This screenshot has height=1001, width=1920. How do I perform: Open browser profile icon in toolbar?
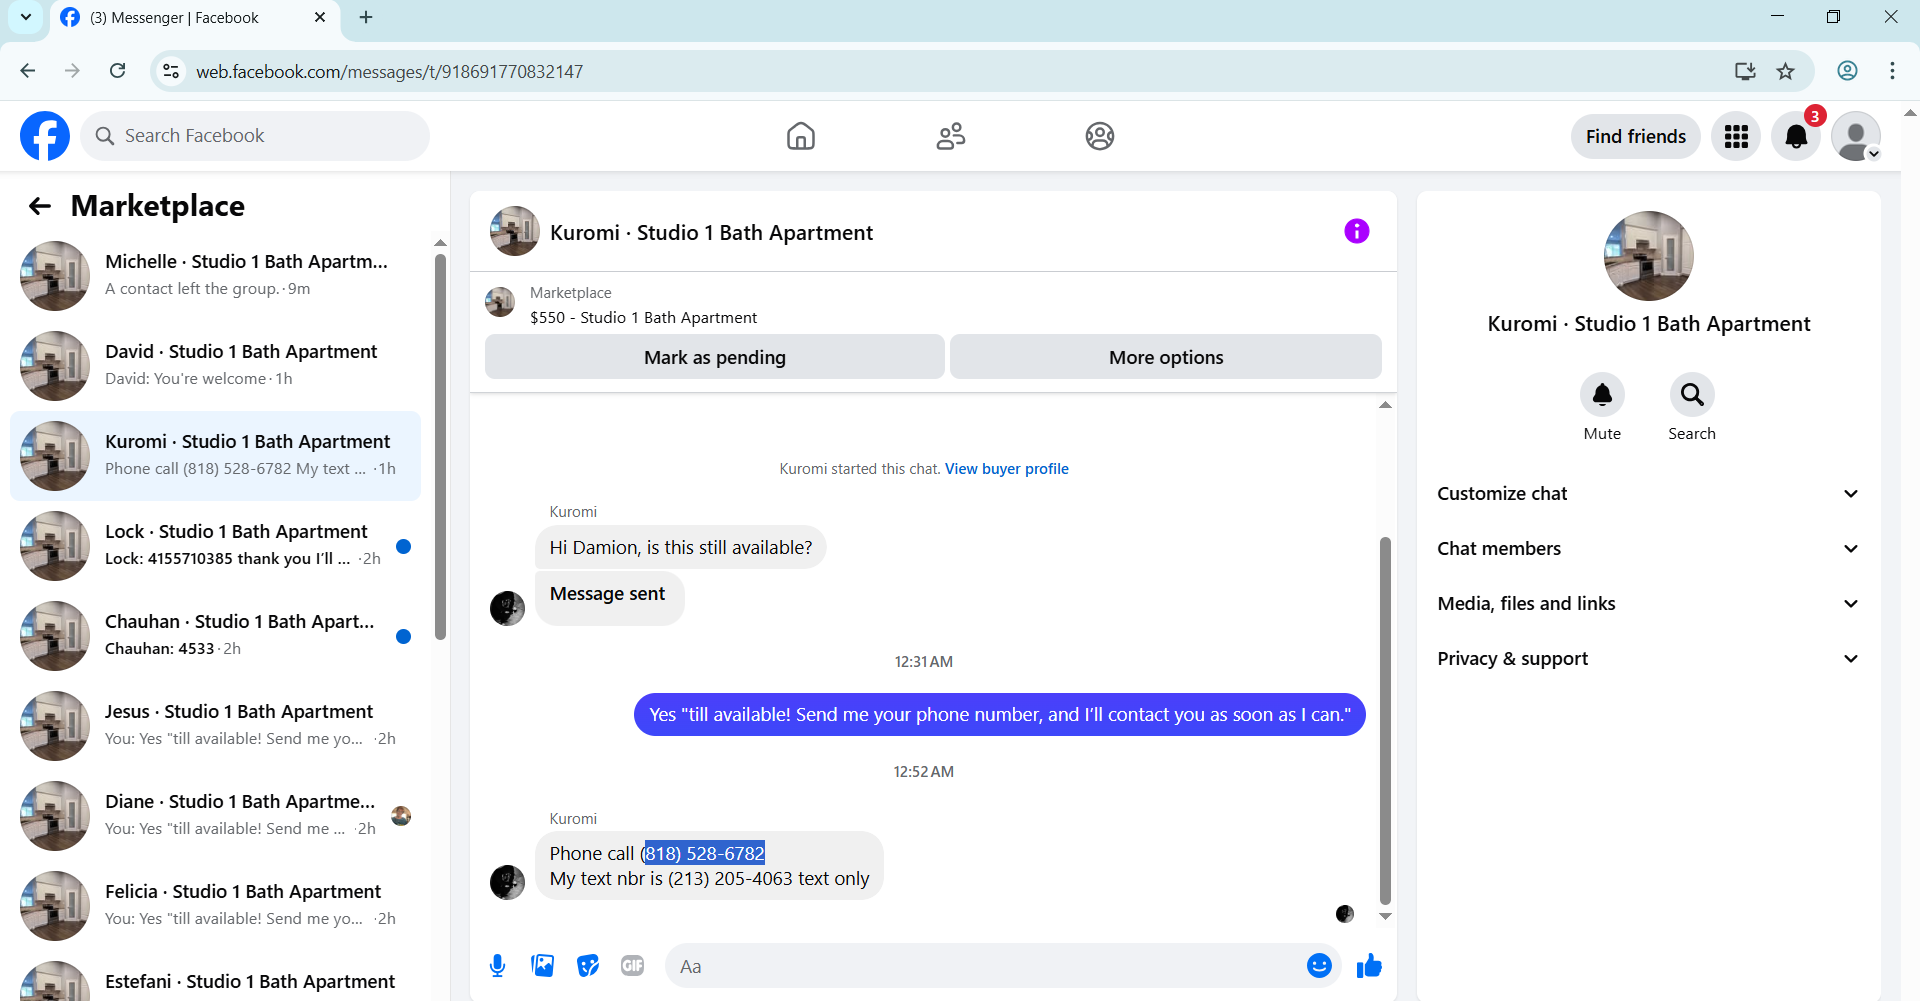1847,71
